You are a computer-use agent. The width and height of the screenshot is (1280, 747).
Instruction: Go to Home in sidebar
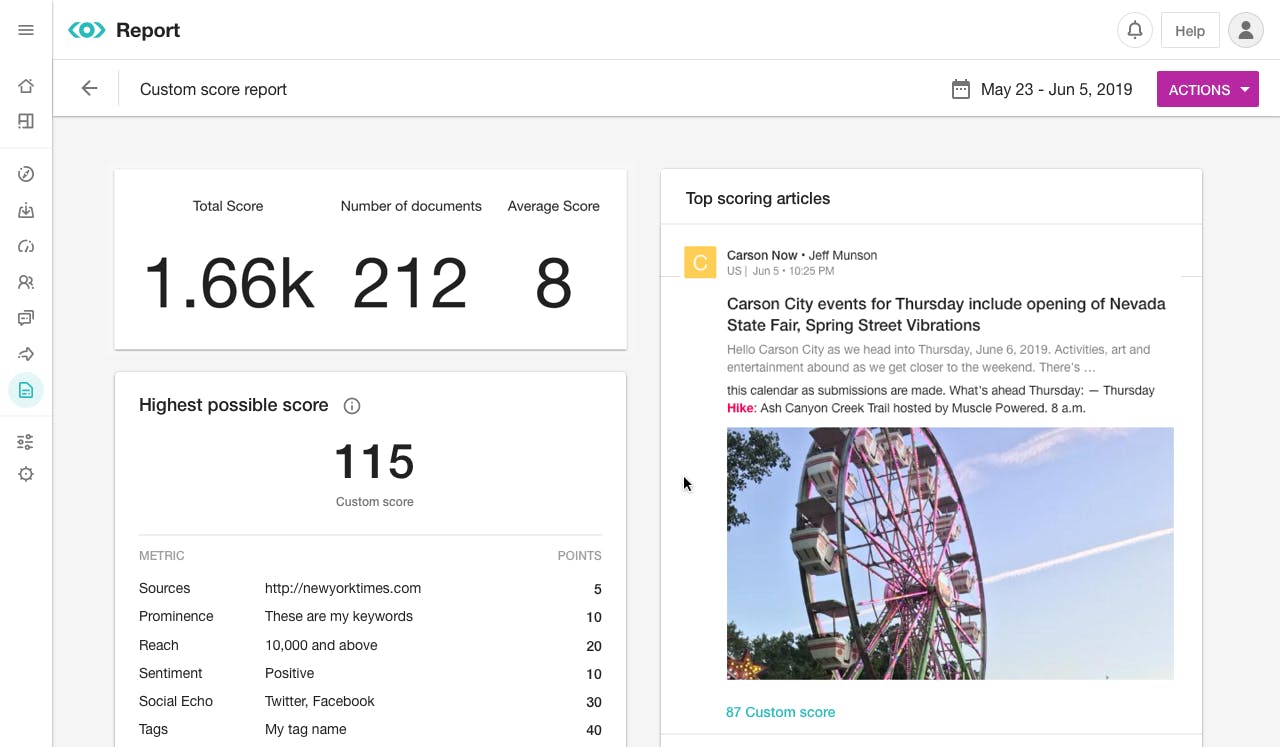pyautogui.click(x=26, y=86)
